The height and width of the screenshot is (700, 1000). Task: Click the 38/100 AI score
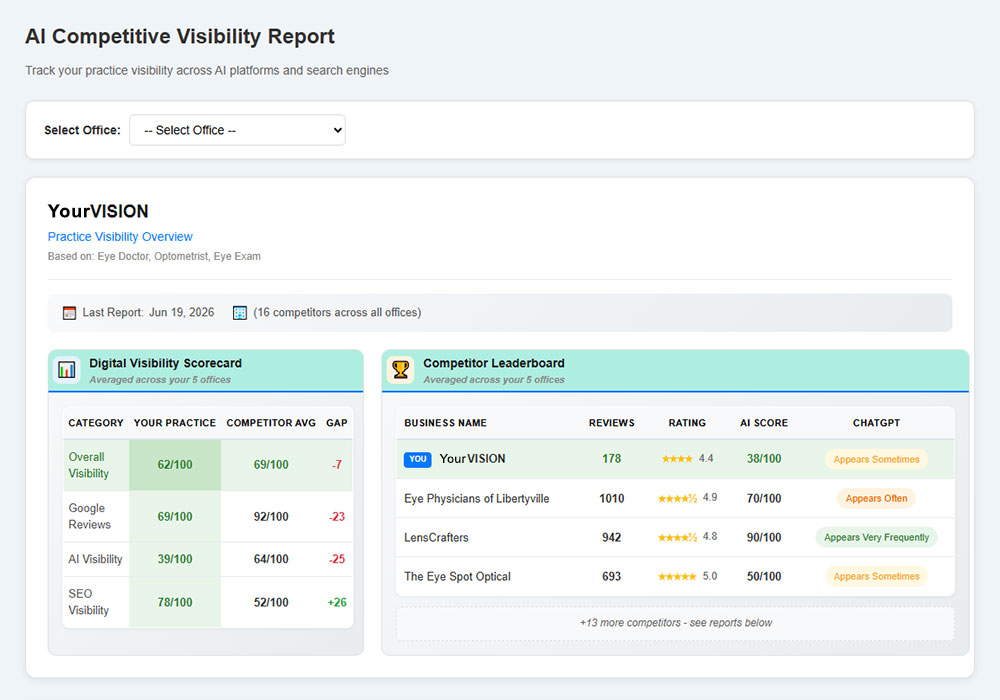click(764, 458)
